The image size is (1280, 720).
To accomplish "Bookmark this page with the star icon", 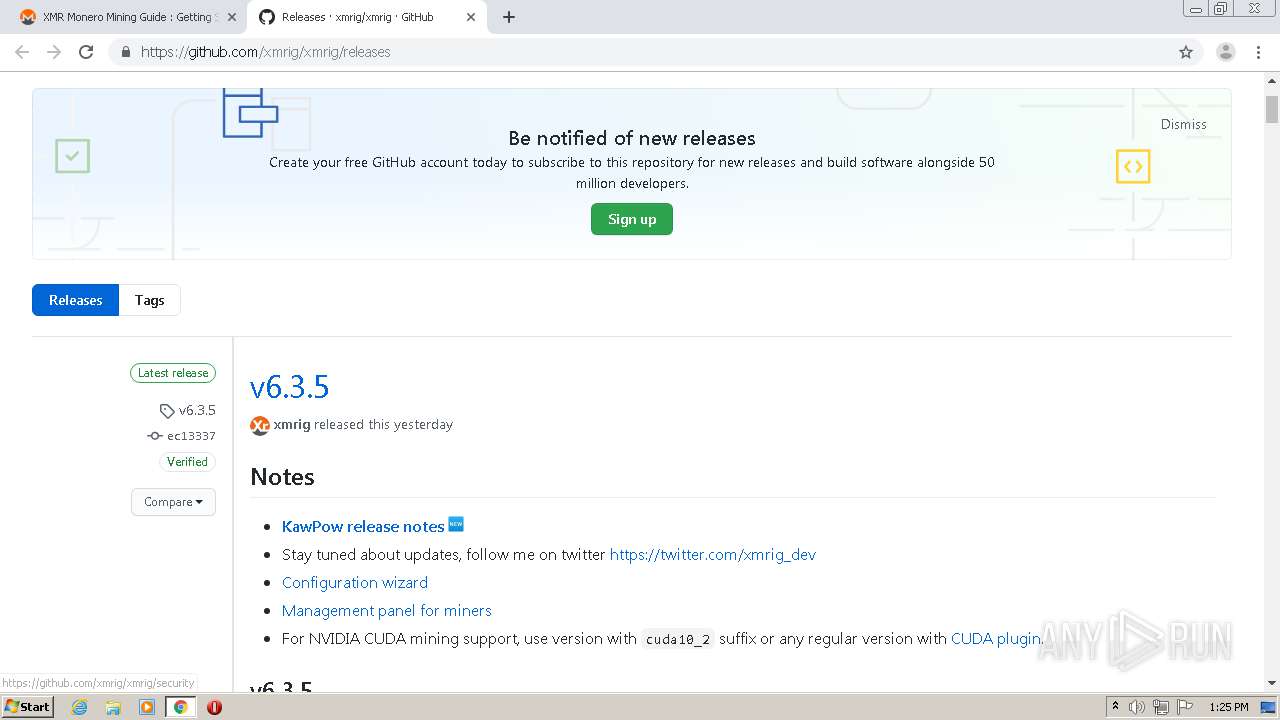I will tap(1186, 52).
